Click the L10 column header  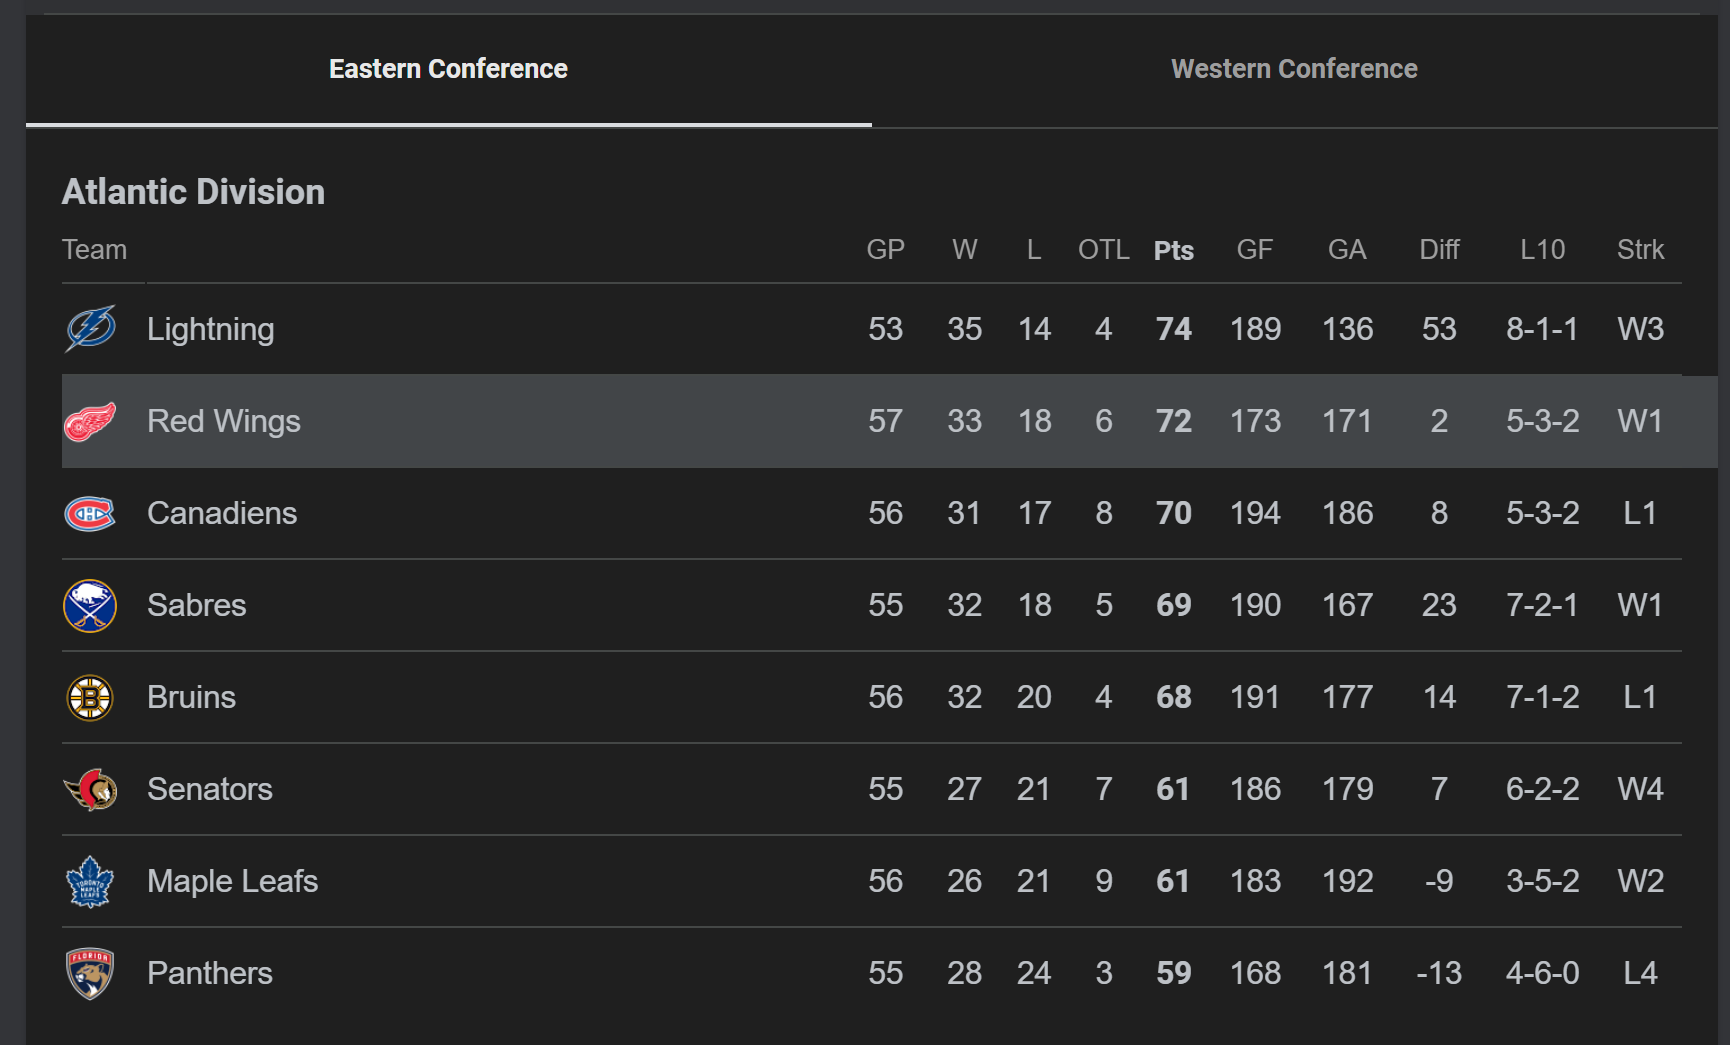[x=1542, y=250]
